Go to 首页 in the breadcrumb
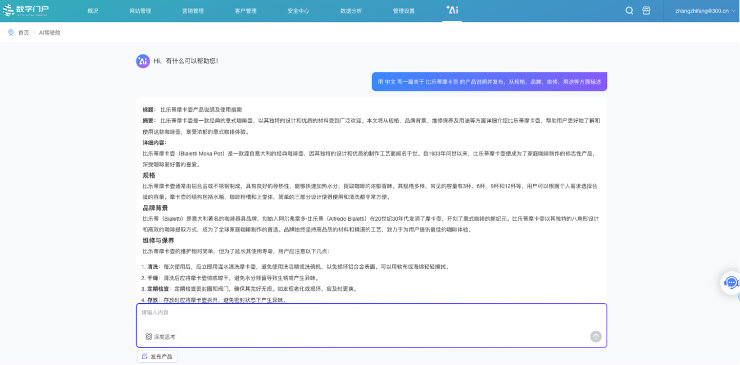This screenshot has width=740, height=365. [x=24, y=33]
